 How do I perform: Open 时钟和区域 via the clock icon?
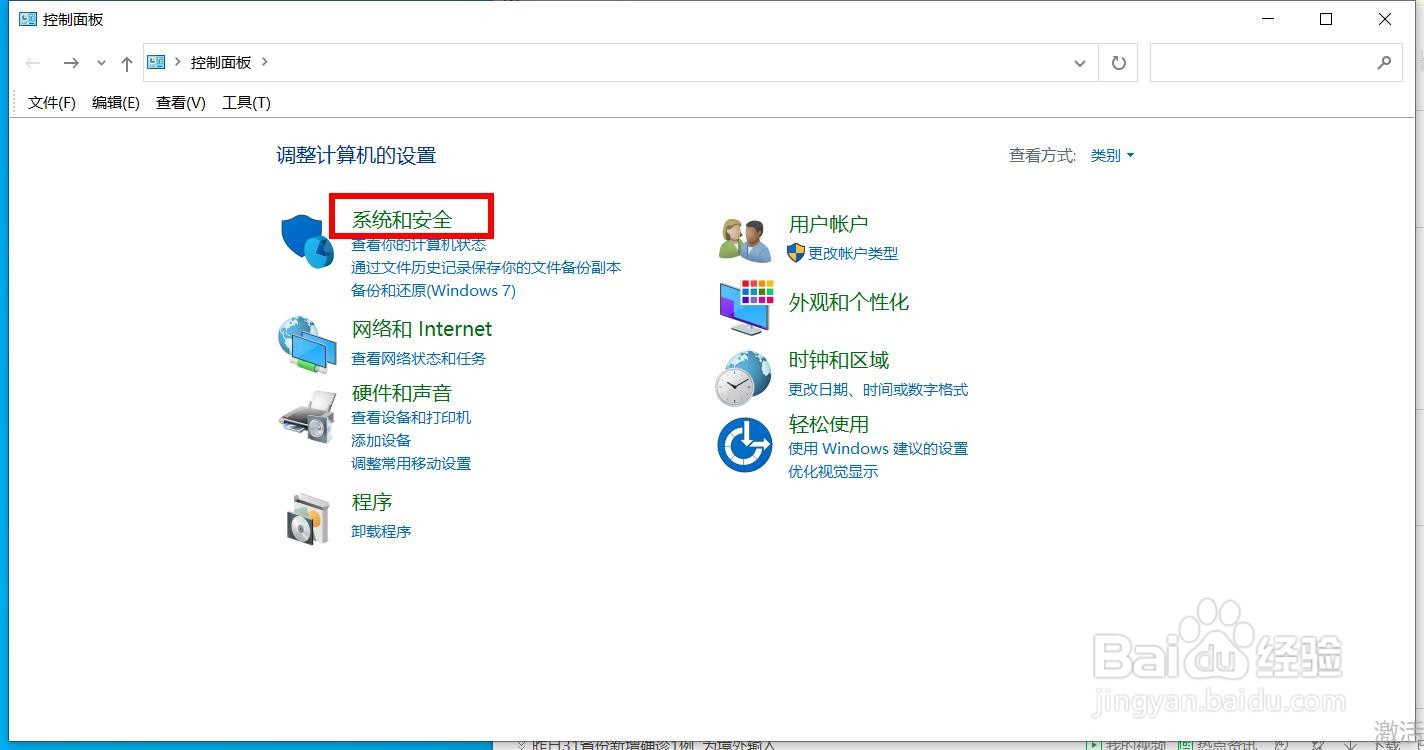pos(743,376)
